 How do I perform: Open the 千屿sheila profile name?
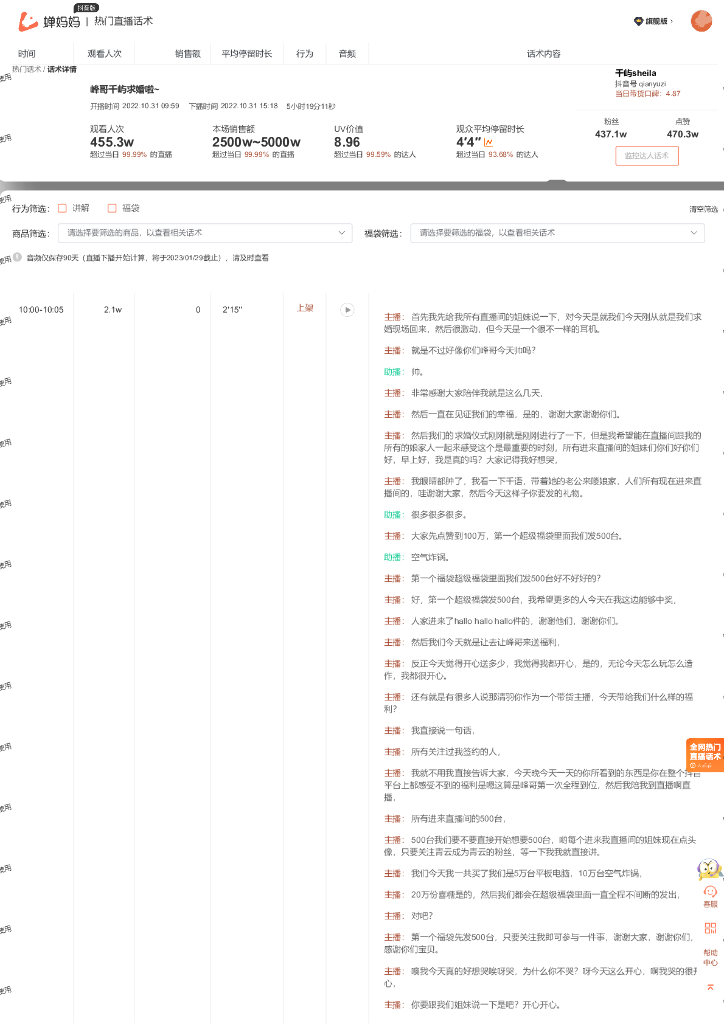[x=636, y=73]
